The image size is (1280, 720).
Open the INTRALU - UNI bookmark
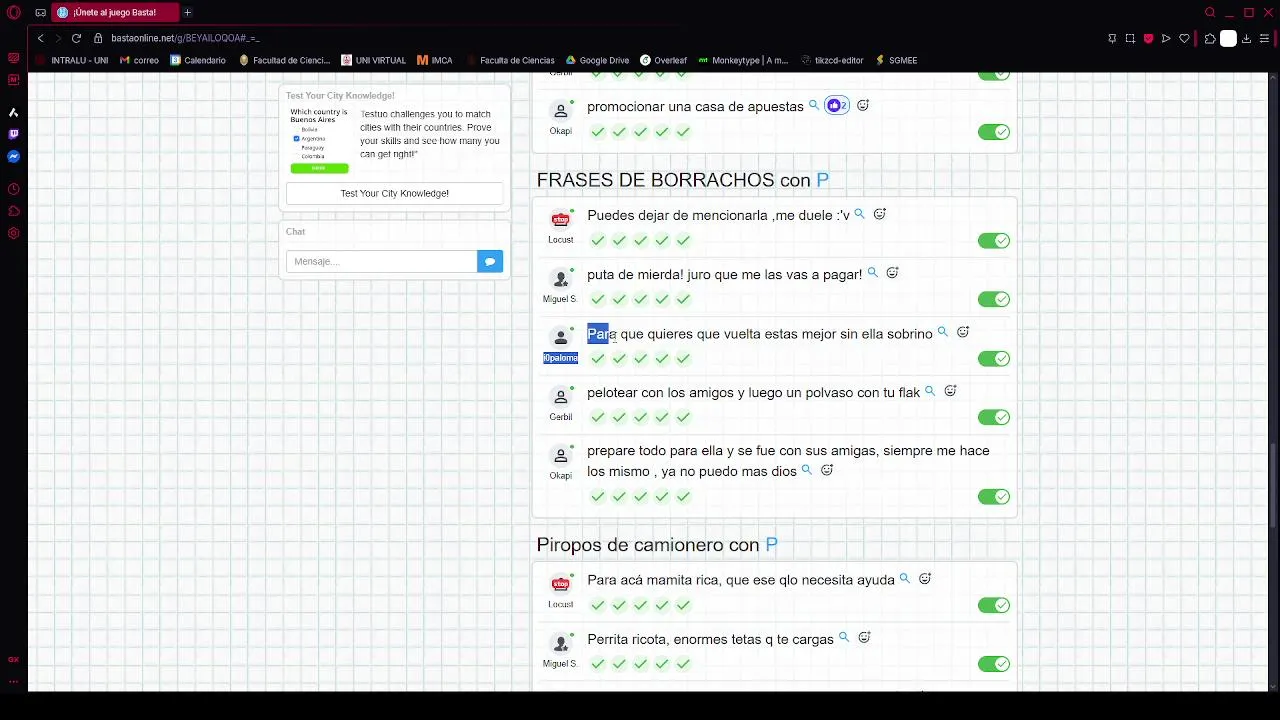[x=72, y=60]
